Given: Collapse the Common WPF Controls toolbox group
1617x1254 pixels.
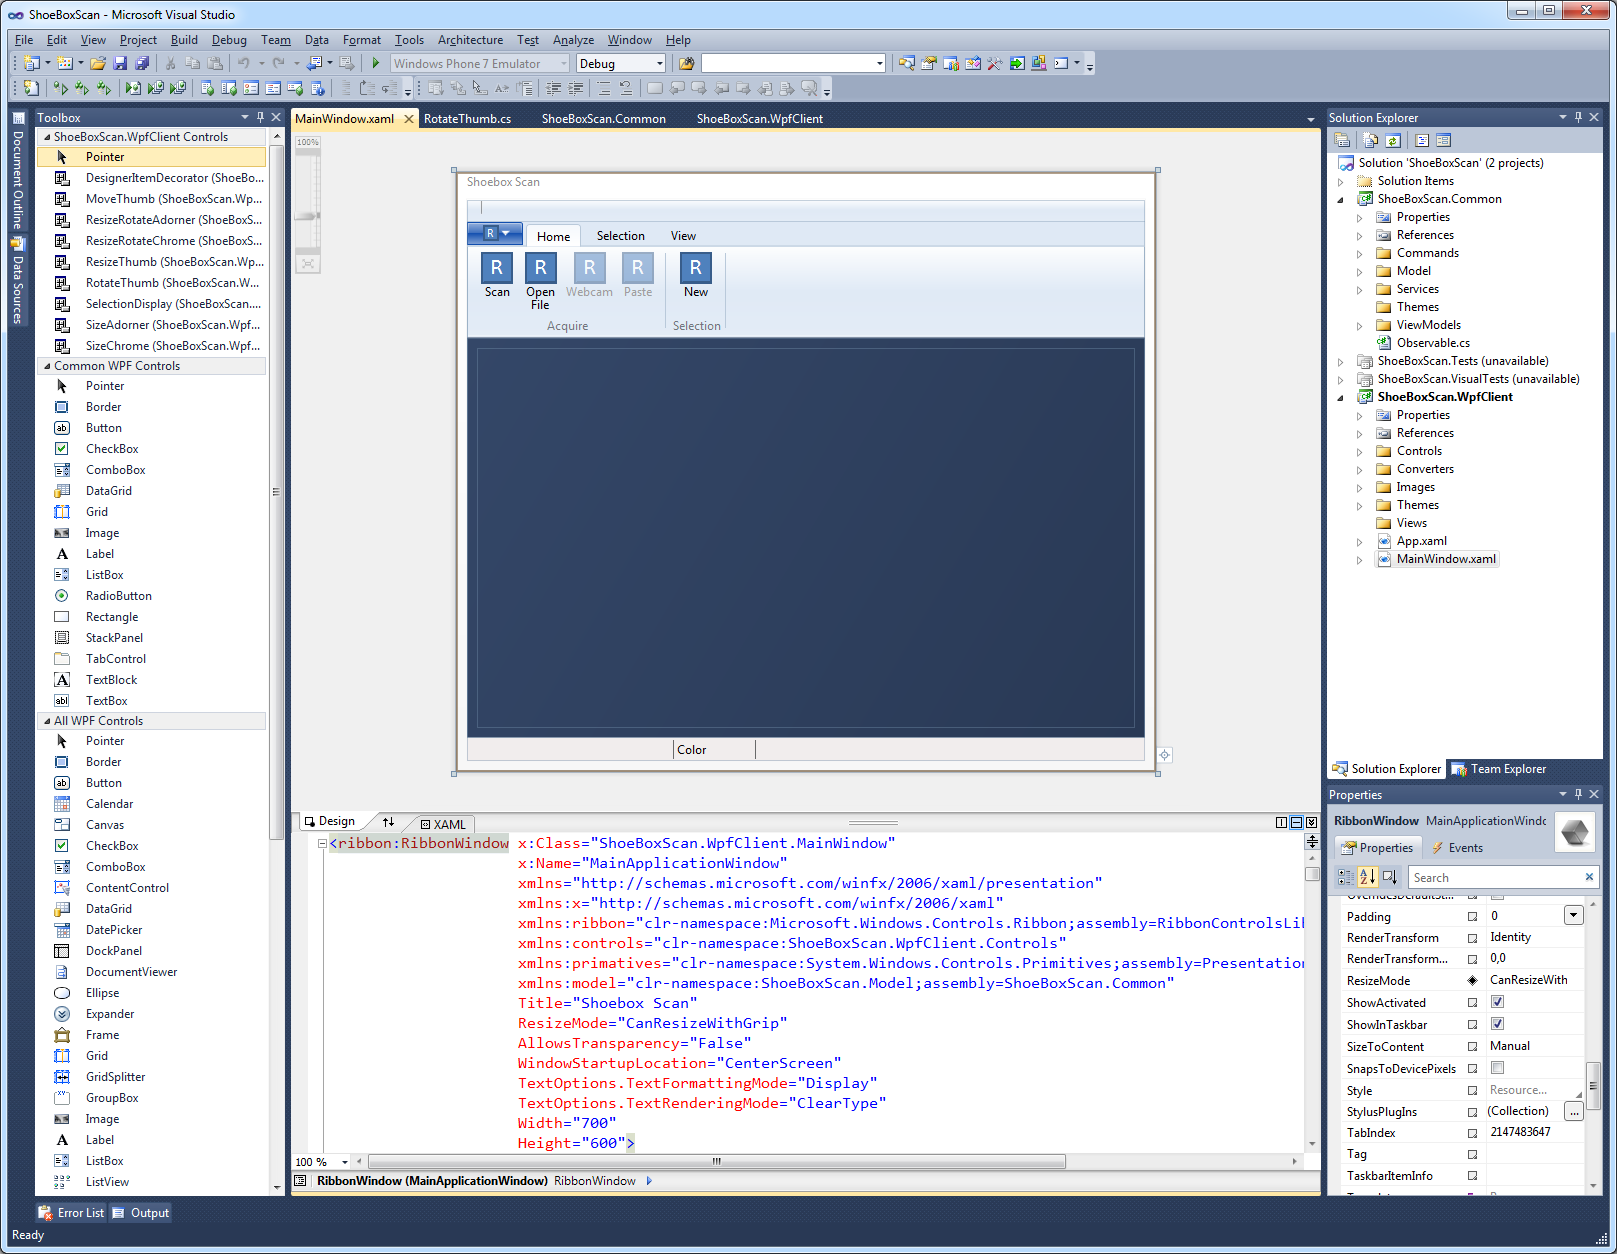Looking at the screenshot, I should pos(46,366).
